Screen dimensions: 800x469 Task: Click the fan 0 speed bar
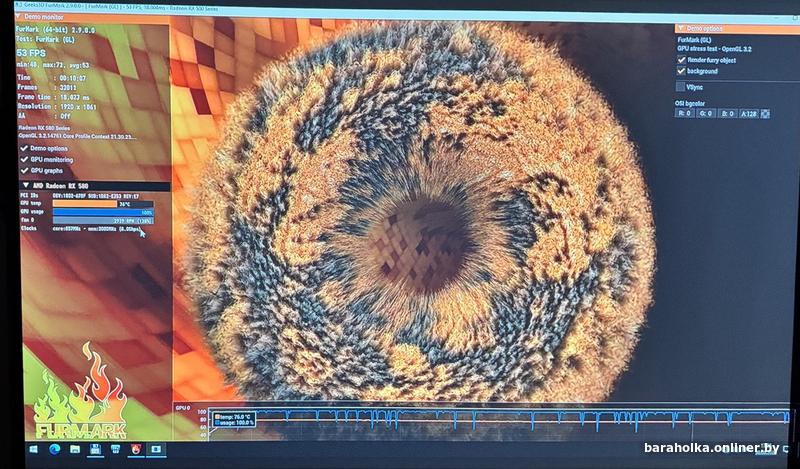pyautogui.click(x=103, y=220)
